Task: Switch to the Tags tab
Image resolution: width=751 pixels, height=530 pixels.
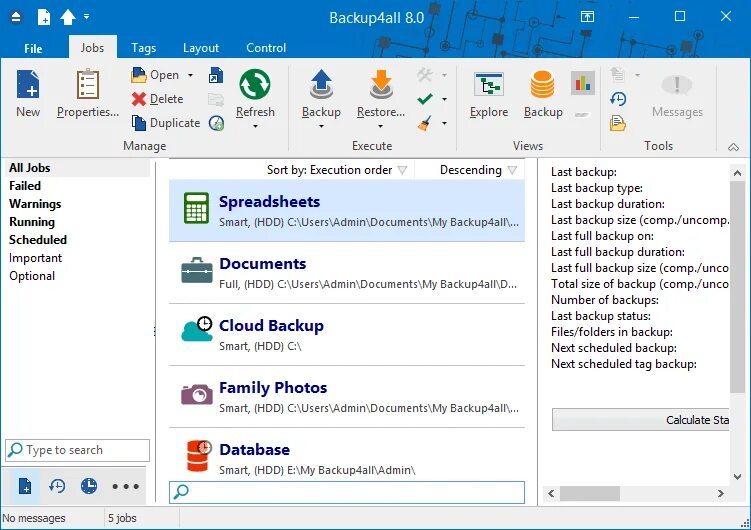Action: click(144, 48)
